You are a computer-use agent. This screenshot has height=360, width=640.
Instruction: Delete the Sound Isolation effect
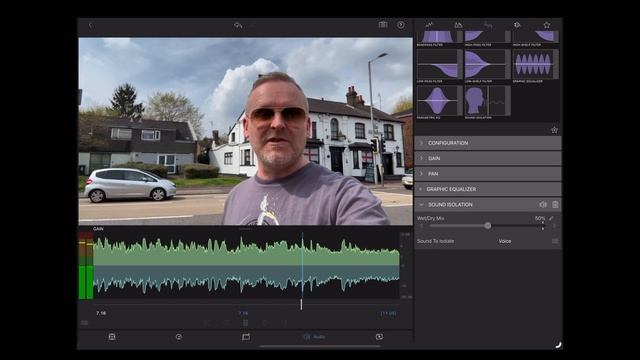(x=555, y=204)
